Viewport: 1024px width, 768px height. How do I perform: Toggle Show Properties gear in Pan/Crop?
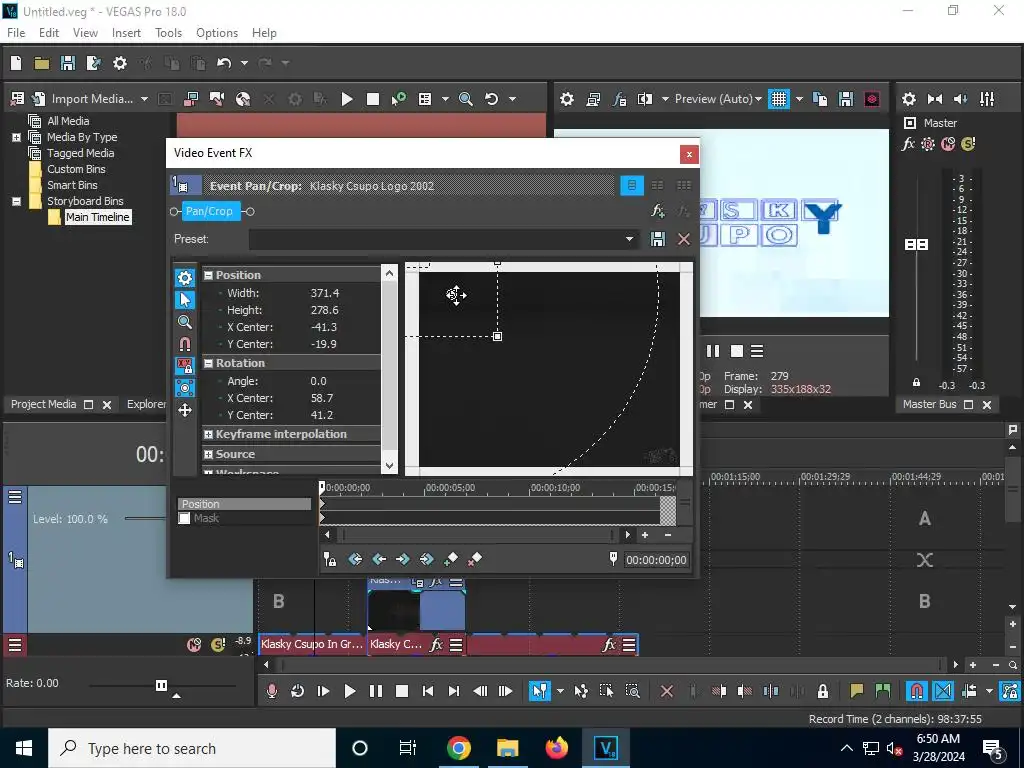pyautogui.click(x=185, y=278)
